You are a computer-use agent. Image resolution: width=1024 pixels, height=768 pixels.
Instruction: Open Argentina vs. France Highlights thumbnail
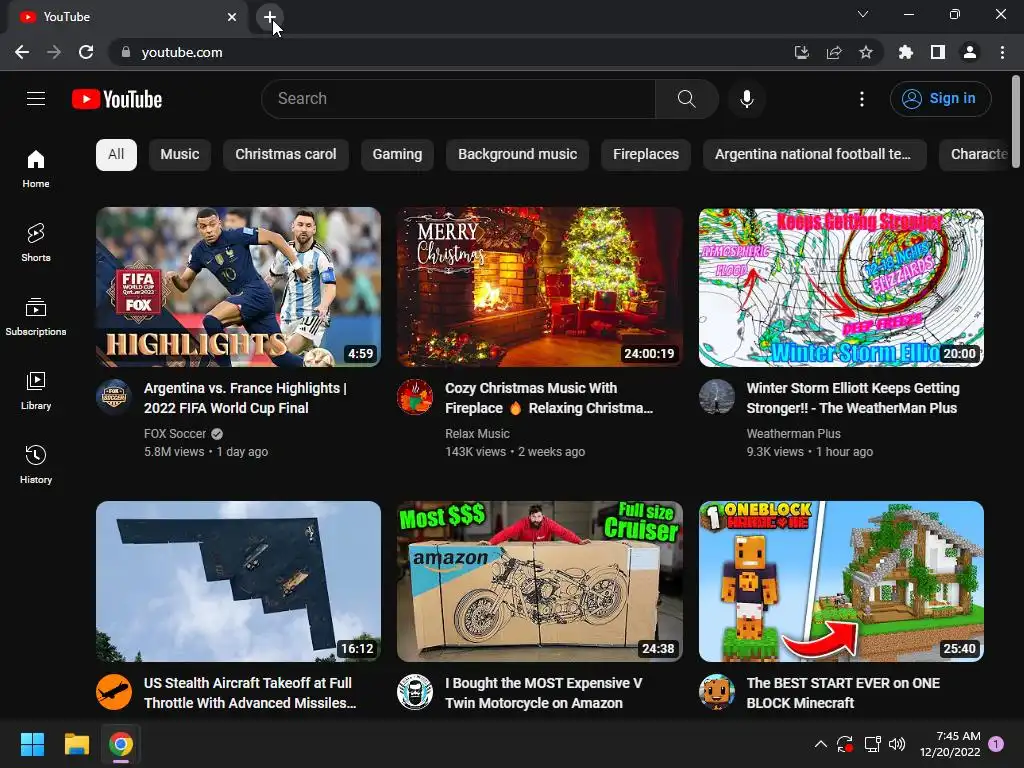pos(238,287)
